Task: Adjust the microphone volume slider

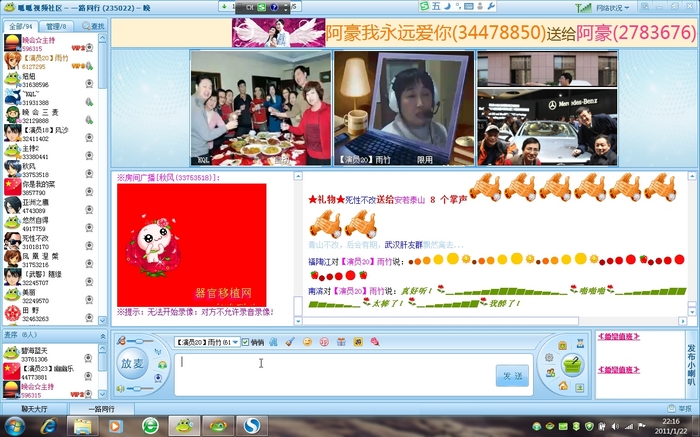Action: 140,341
